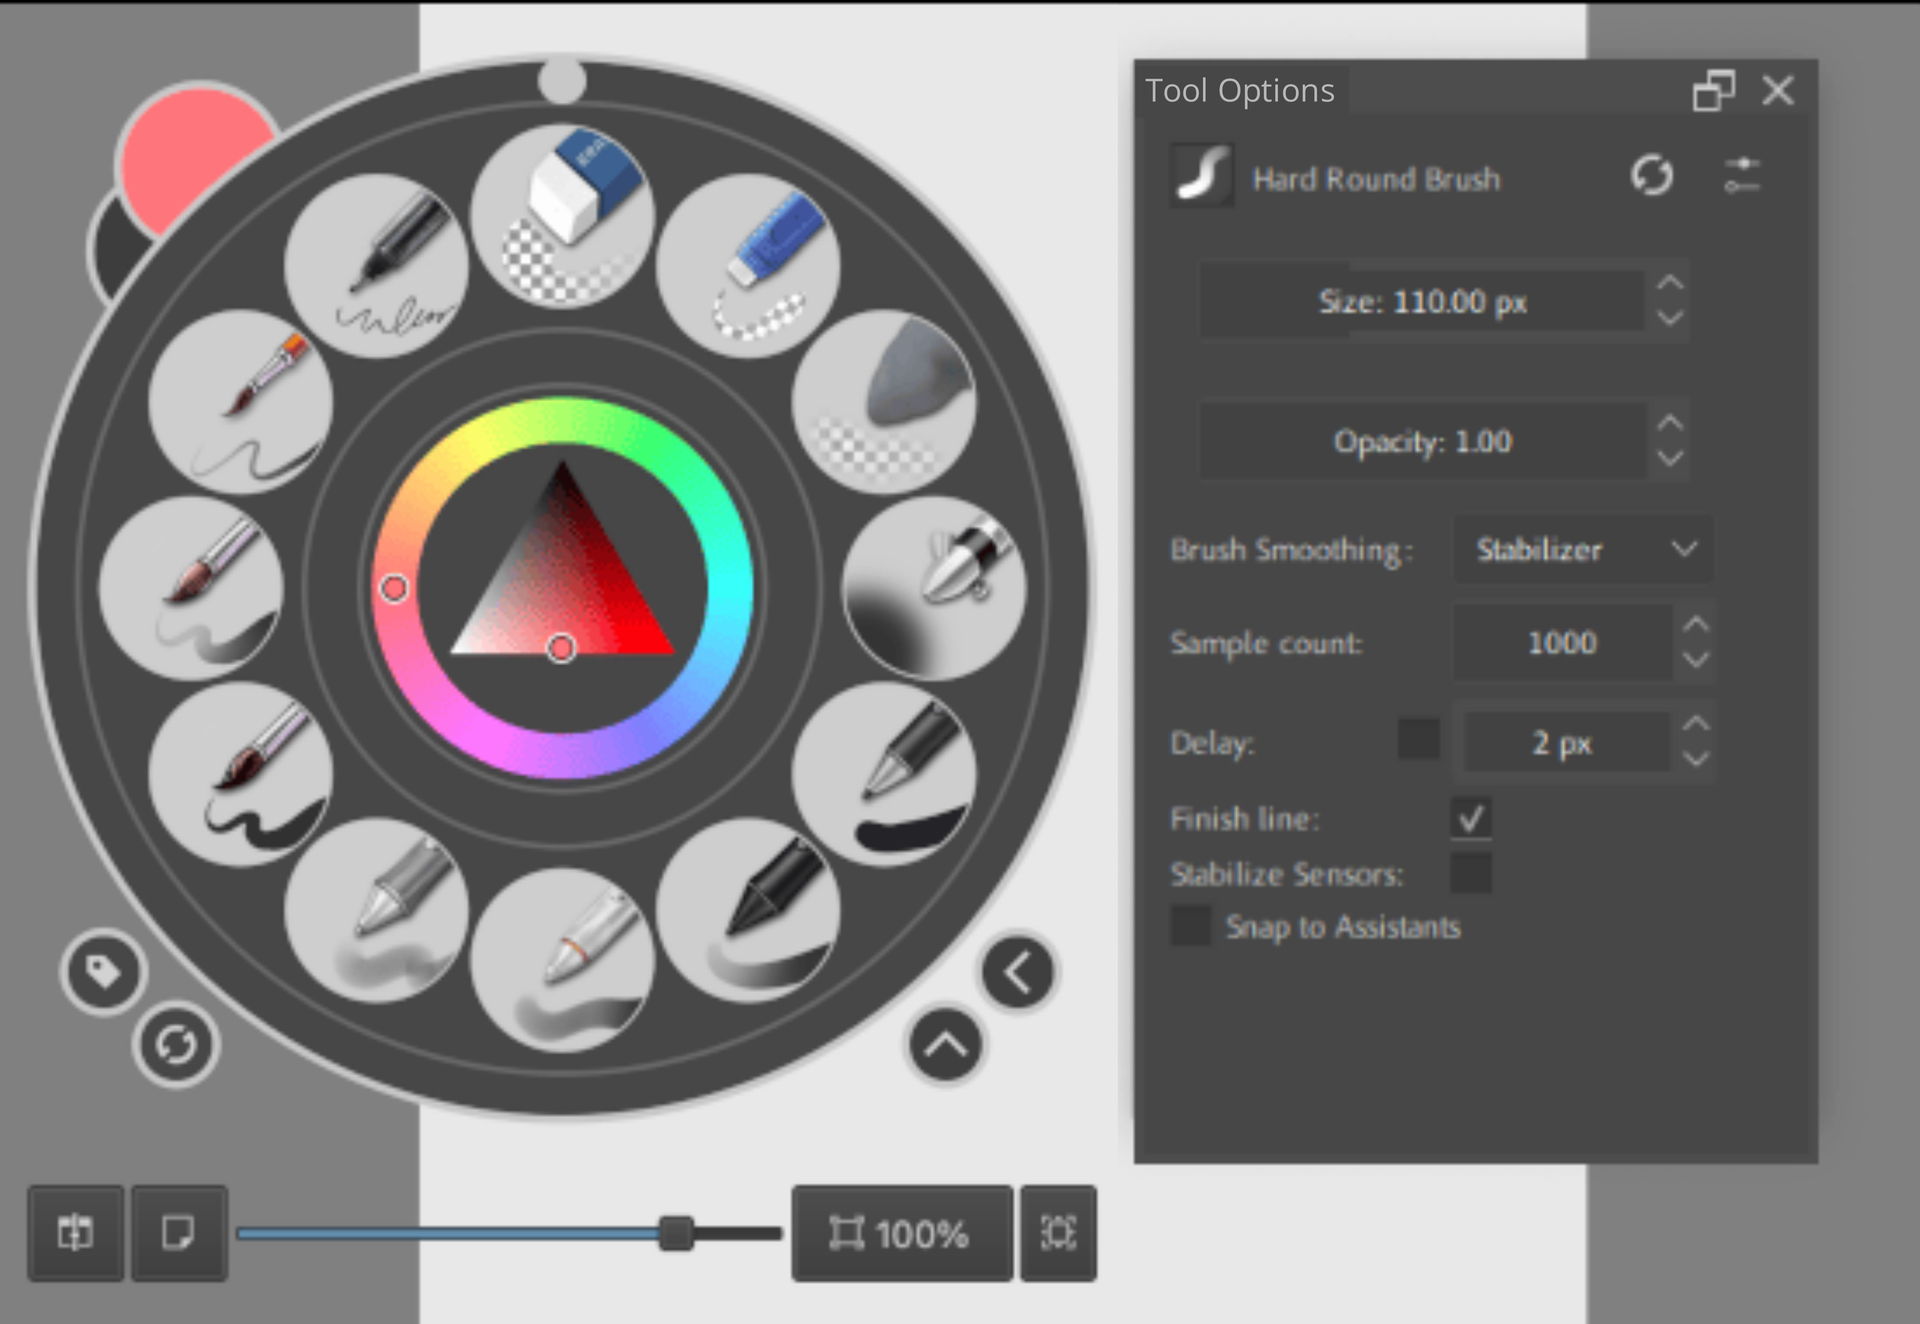Click the fit-to-view button beside 100%
1920x1324 pixels.
pos(1058,1233)
